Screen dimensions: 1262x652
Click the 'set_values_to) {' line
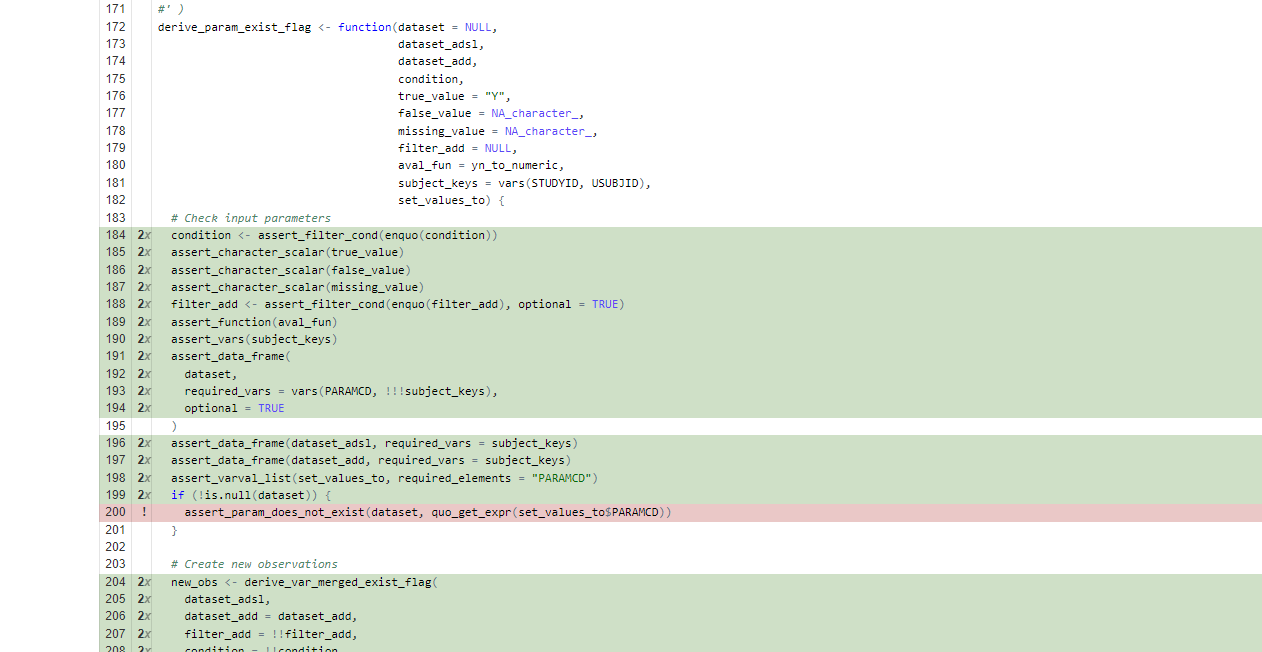click(451, 200)
